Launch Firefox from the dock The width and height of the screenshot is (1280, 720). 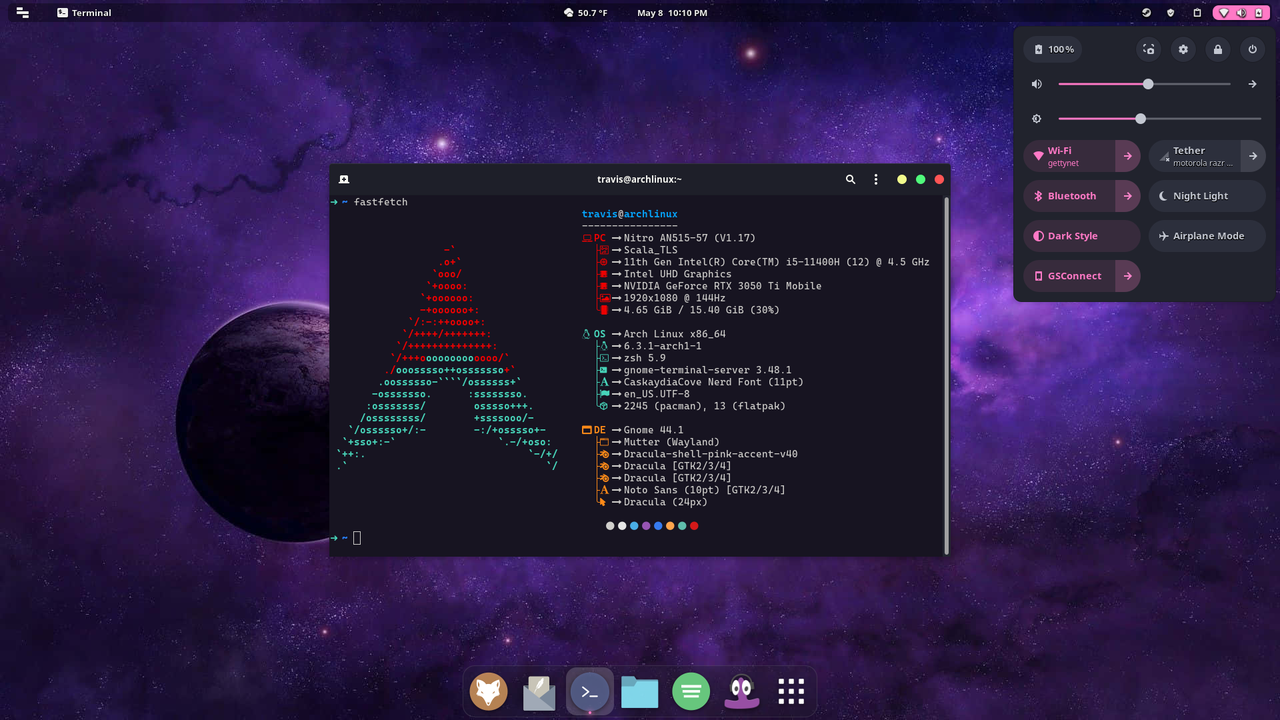pos(488,691)
